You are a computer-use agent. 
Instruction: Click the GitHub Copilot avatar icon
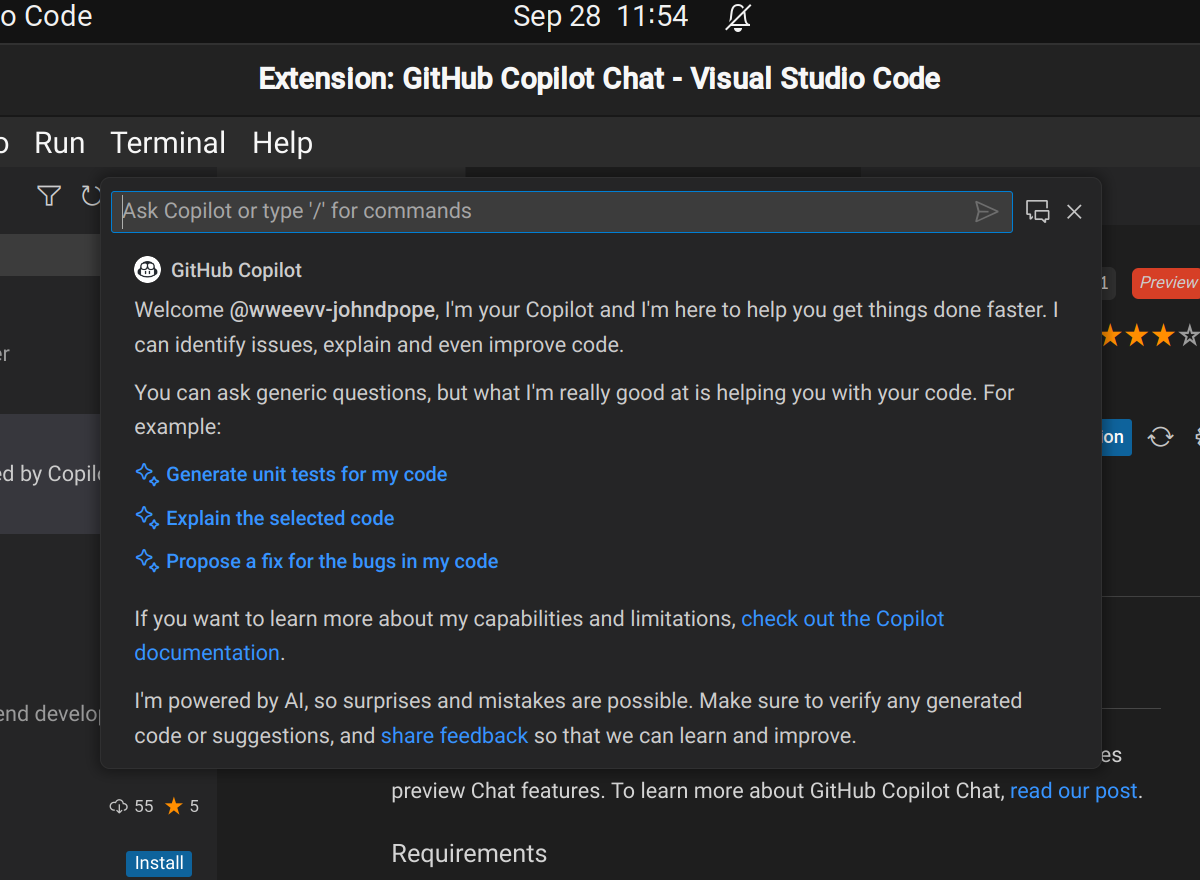click(147, 269)
